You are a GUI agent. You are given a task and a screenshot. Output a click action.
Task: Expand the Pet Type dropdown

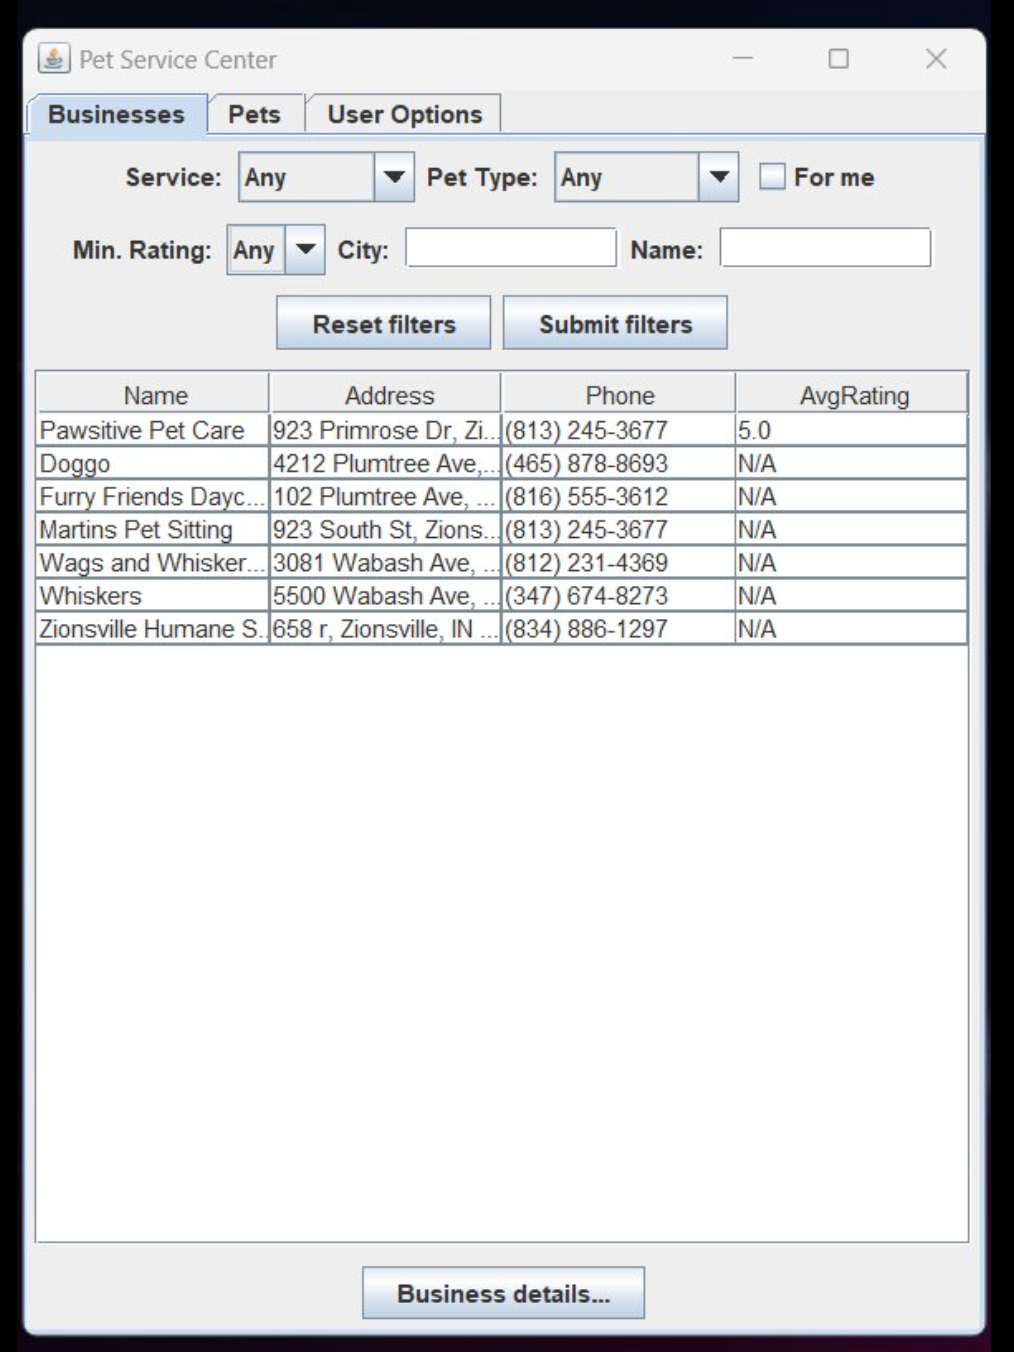pyautogui.click(x=718, y=177)
